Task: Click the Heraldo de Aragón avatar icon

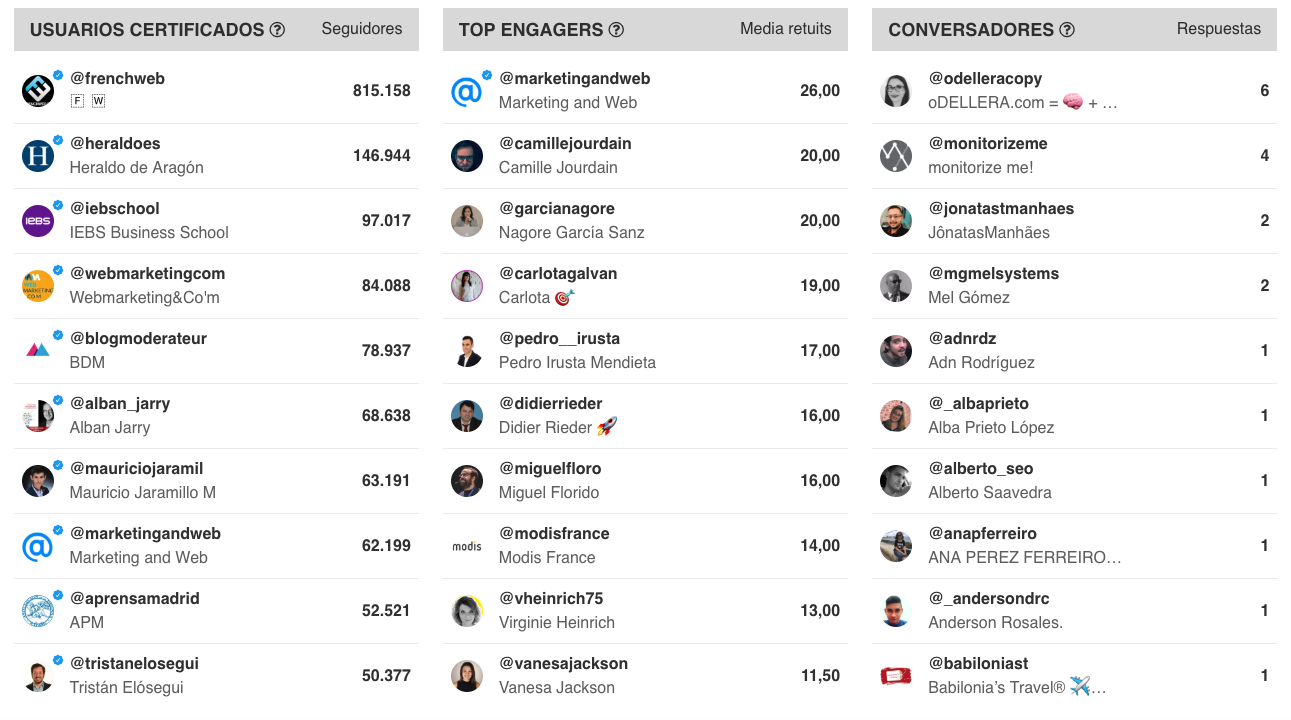Action: click(38, 156)
